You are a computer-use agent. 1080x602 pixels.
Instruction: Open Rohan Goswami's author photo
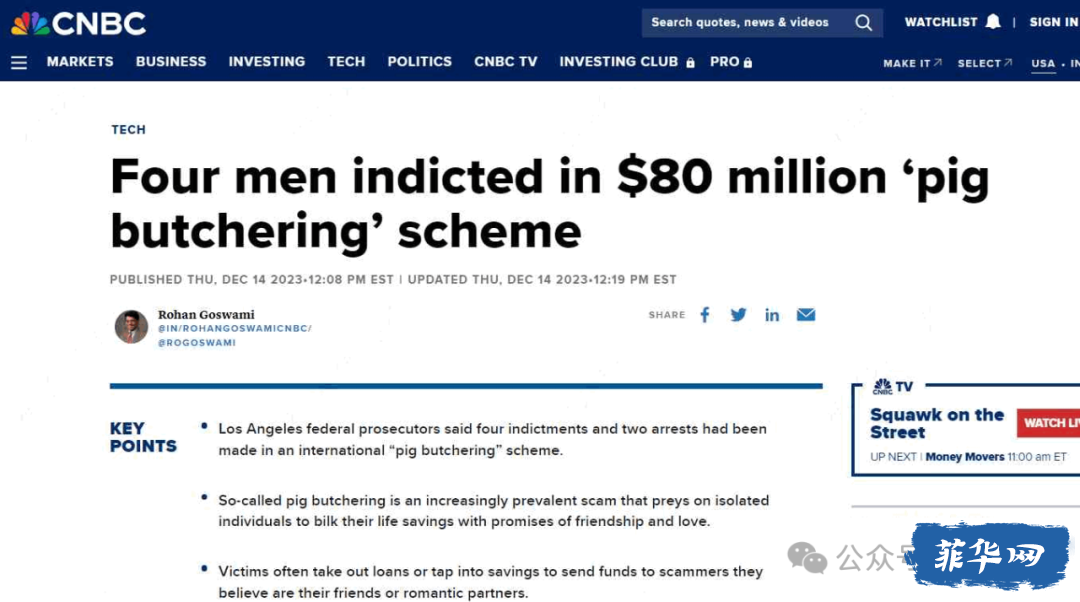point(131,326)
